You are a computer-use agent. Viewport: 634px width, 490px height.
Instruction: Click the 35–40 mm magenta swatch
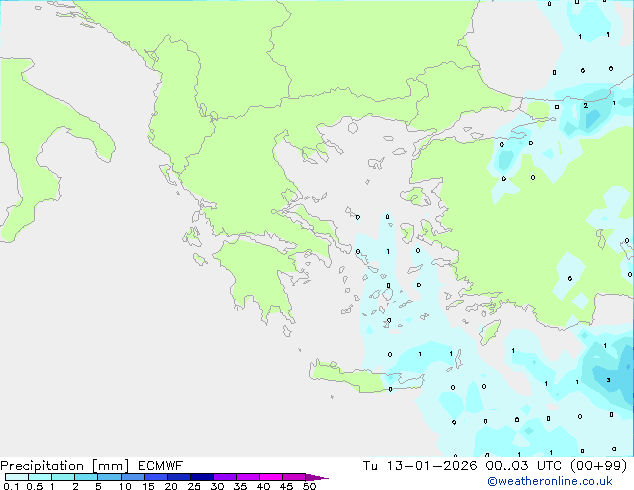pos(247,477)
